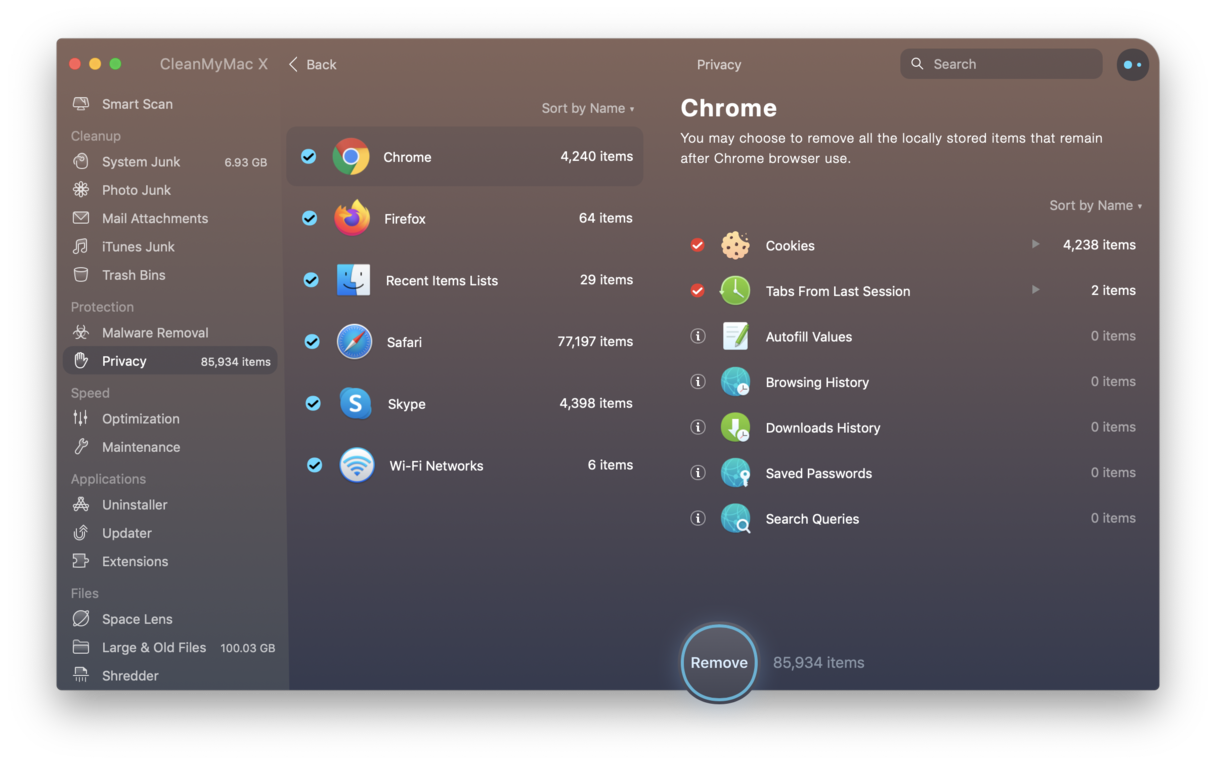Viewport: 1216px width, 765px height.
Task: Open Sort by Name under Chrome description
Action: (1095, 205)
